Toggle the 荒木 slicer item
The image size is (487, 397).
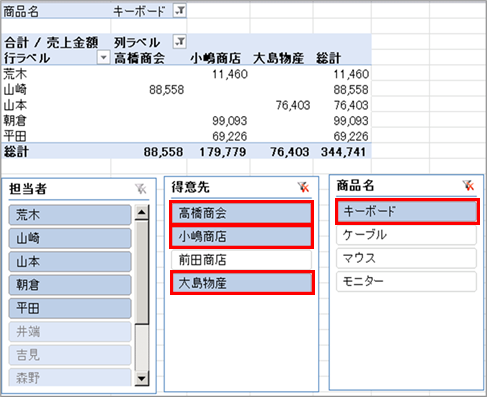(x=70, y=215)
